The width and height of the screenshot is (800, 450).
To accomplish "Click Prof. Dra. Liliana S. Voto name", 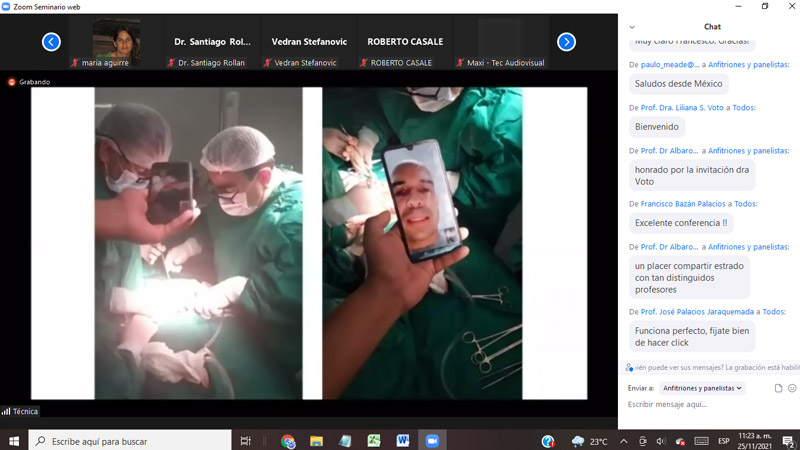I will (x=683, y=108).
